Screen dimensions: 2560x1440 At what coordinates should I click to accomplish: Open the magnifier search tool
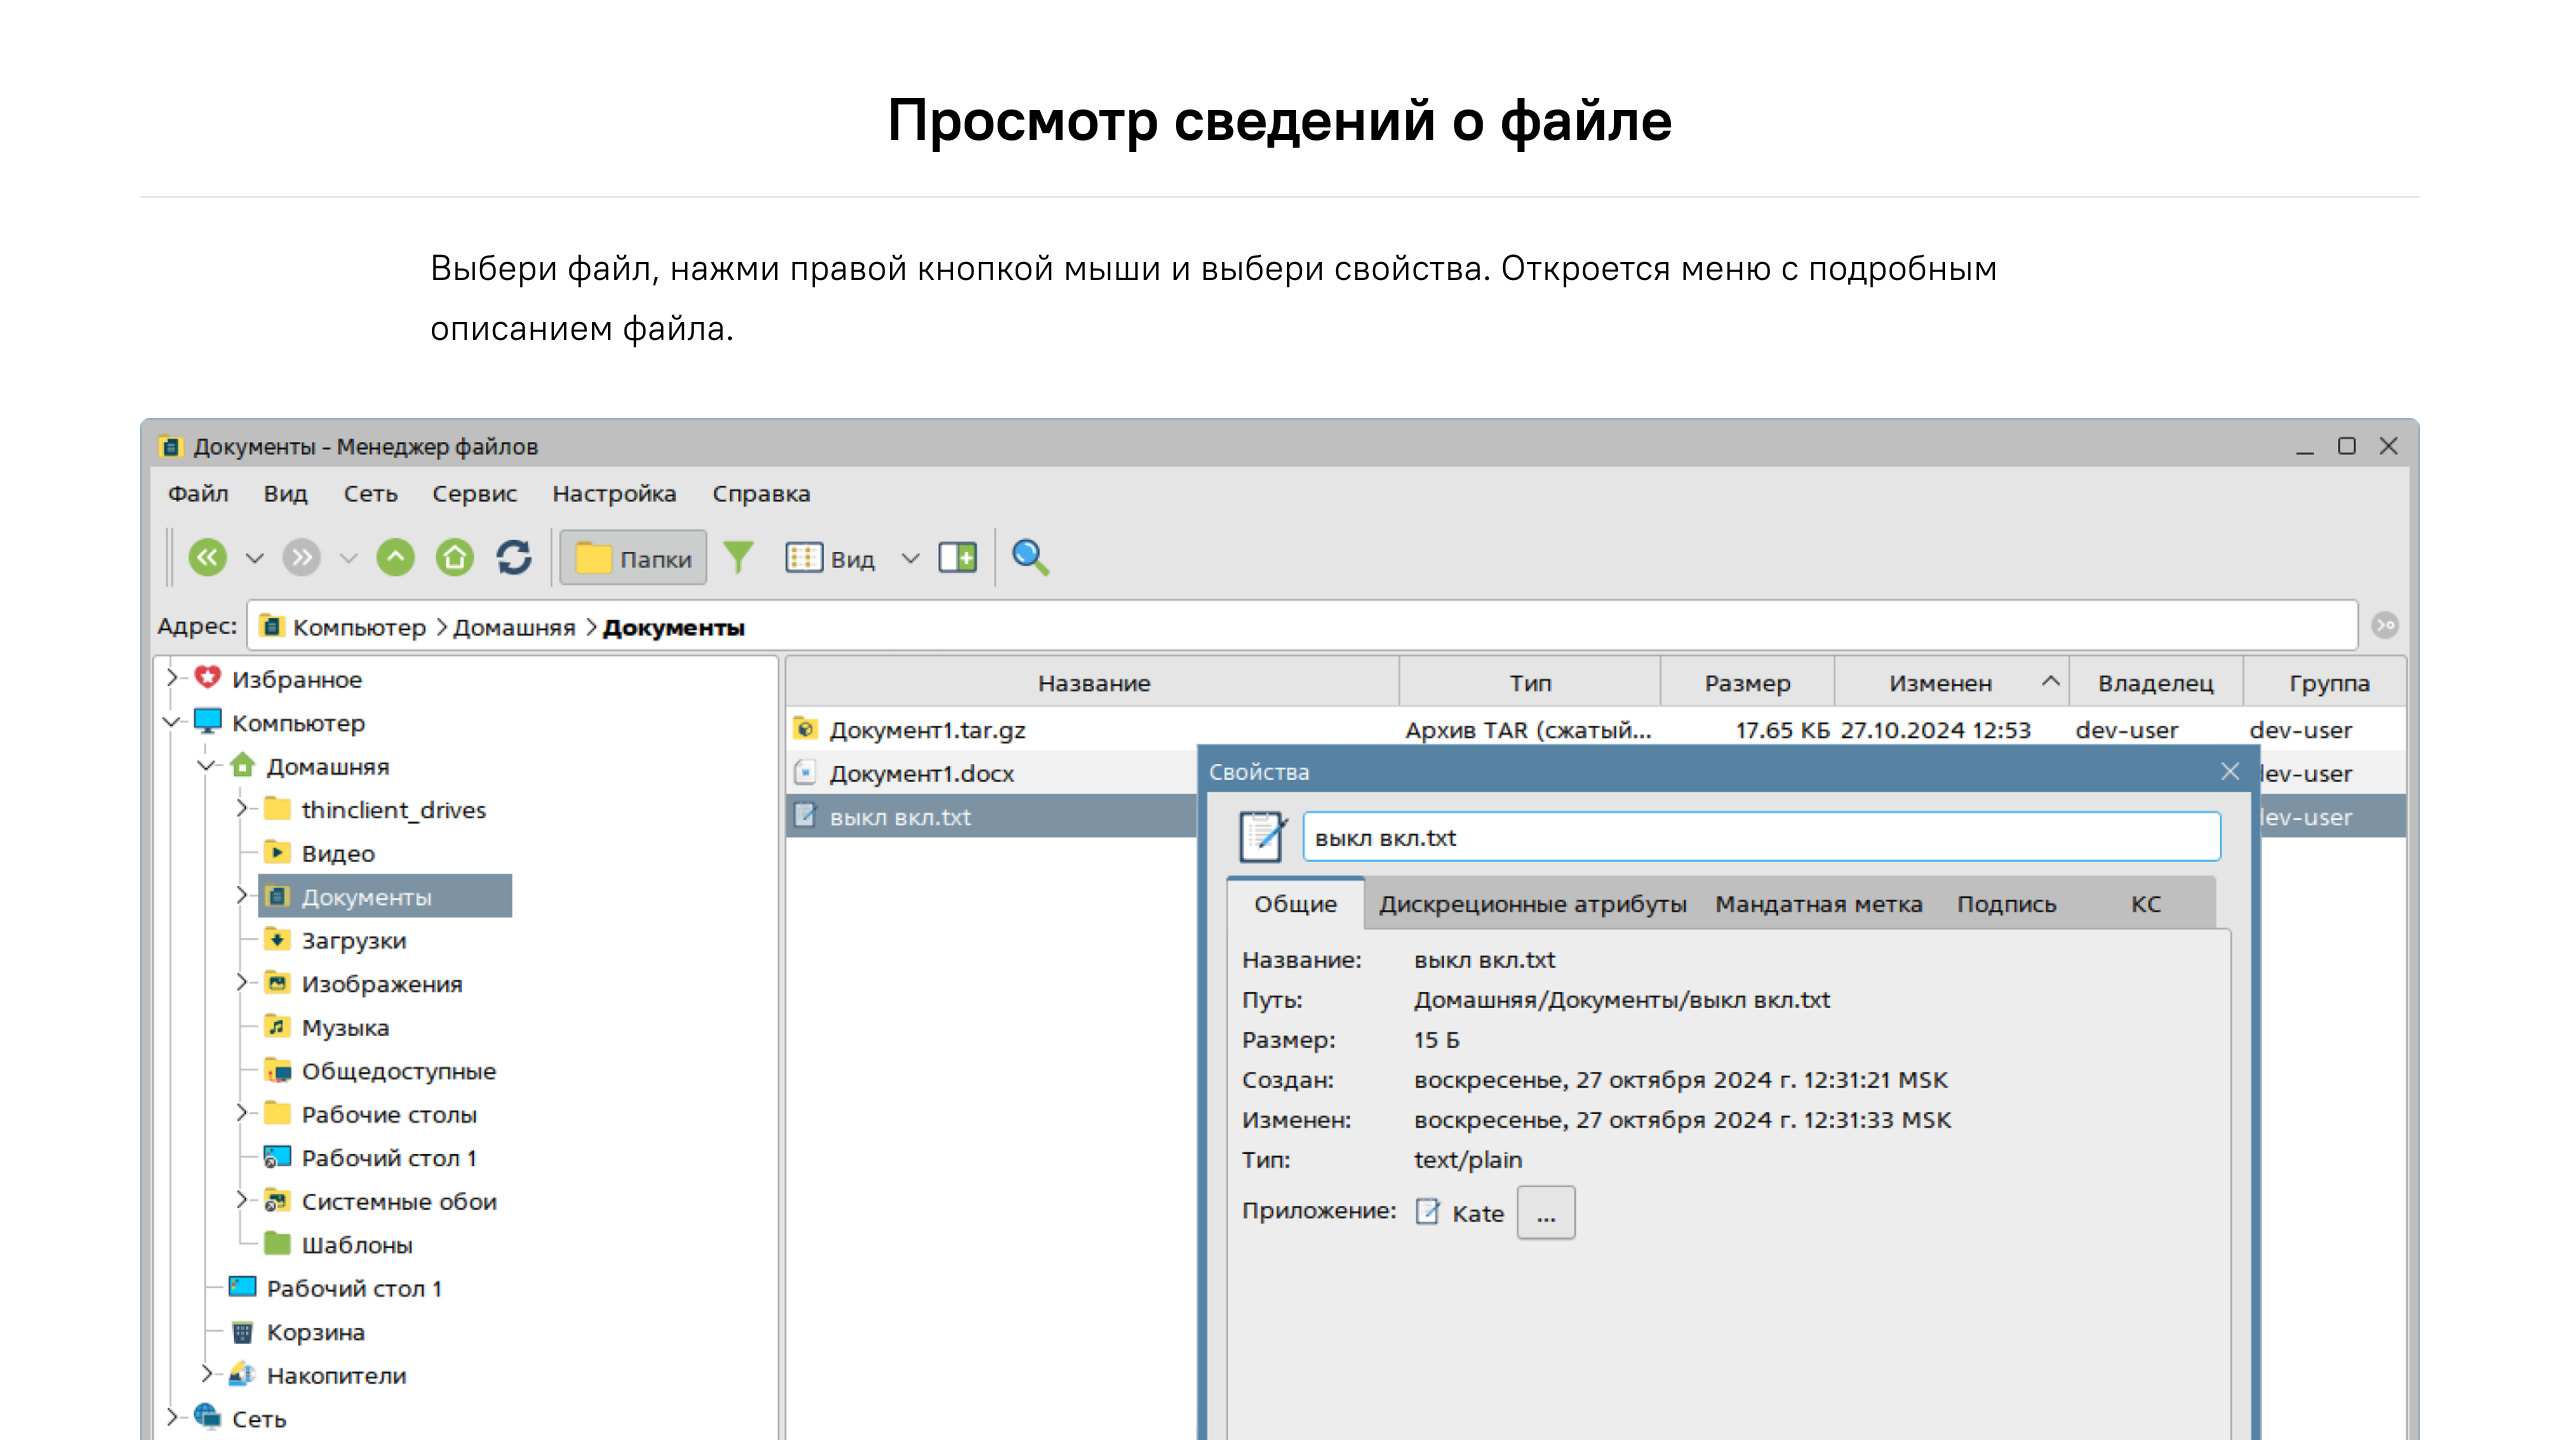tap(1030, 557)
